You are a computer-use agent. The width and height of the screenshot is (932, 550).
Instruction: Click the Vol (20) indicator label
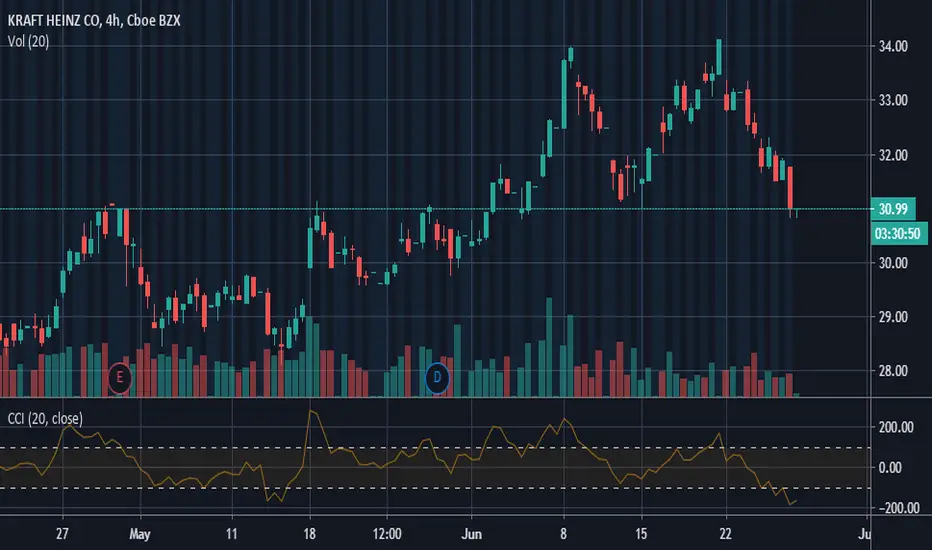(x=29, y=41)
